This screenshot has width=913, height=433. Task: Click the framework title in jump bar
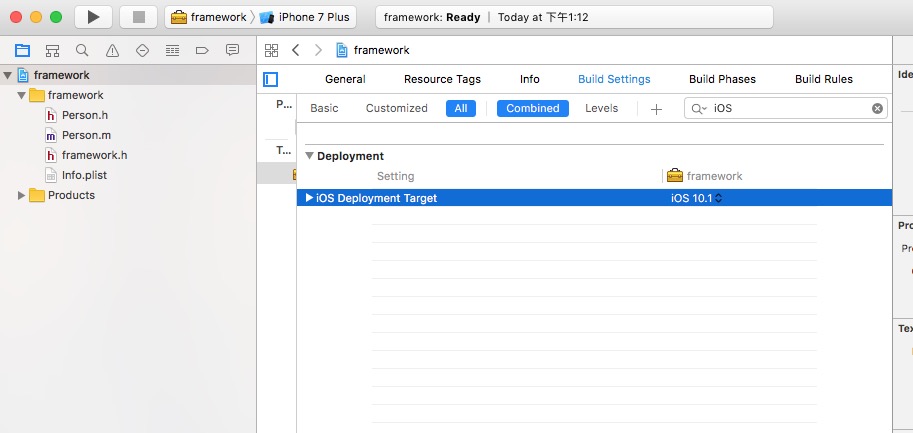381,50
